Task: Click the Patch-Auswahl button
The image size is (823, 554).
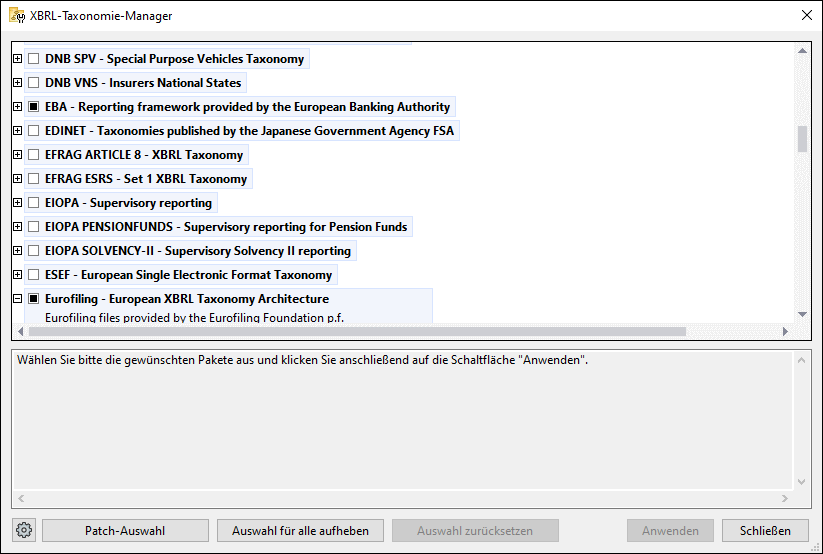Action: pyautogui.click(x=125, y=530)
